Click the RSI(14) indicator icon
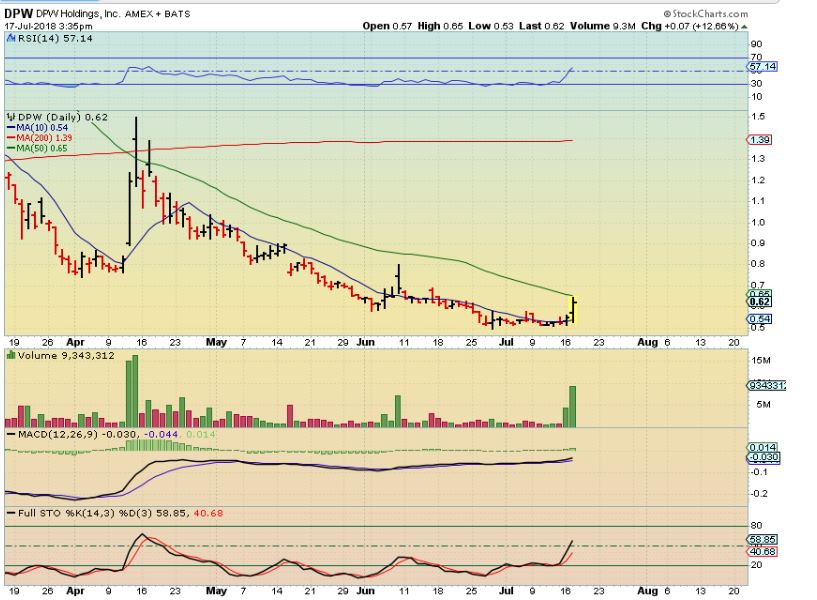This screenshot has height=600, width=817. click(x=11, y=38)
